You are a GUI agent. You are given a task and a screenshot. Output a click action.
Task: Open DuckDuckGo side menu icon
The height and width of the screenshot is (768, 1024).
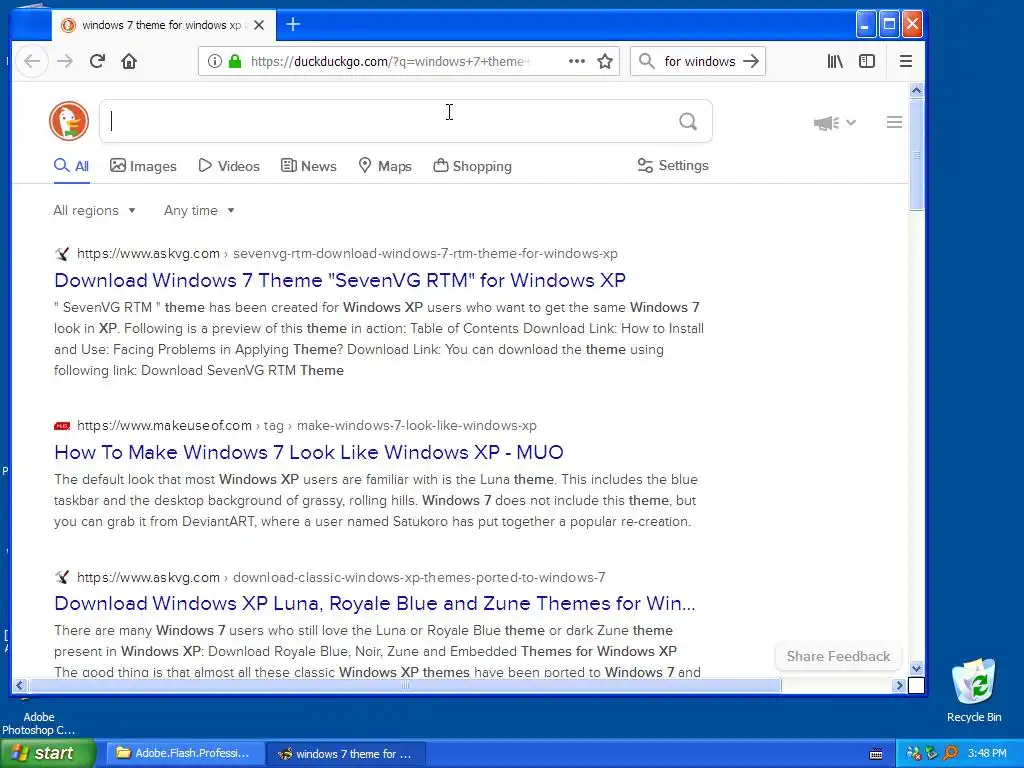pyautogui.click(x=894, y=122)
